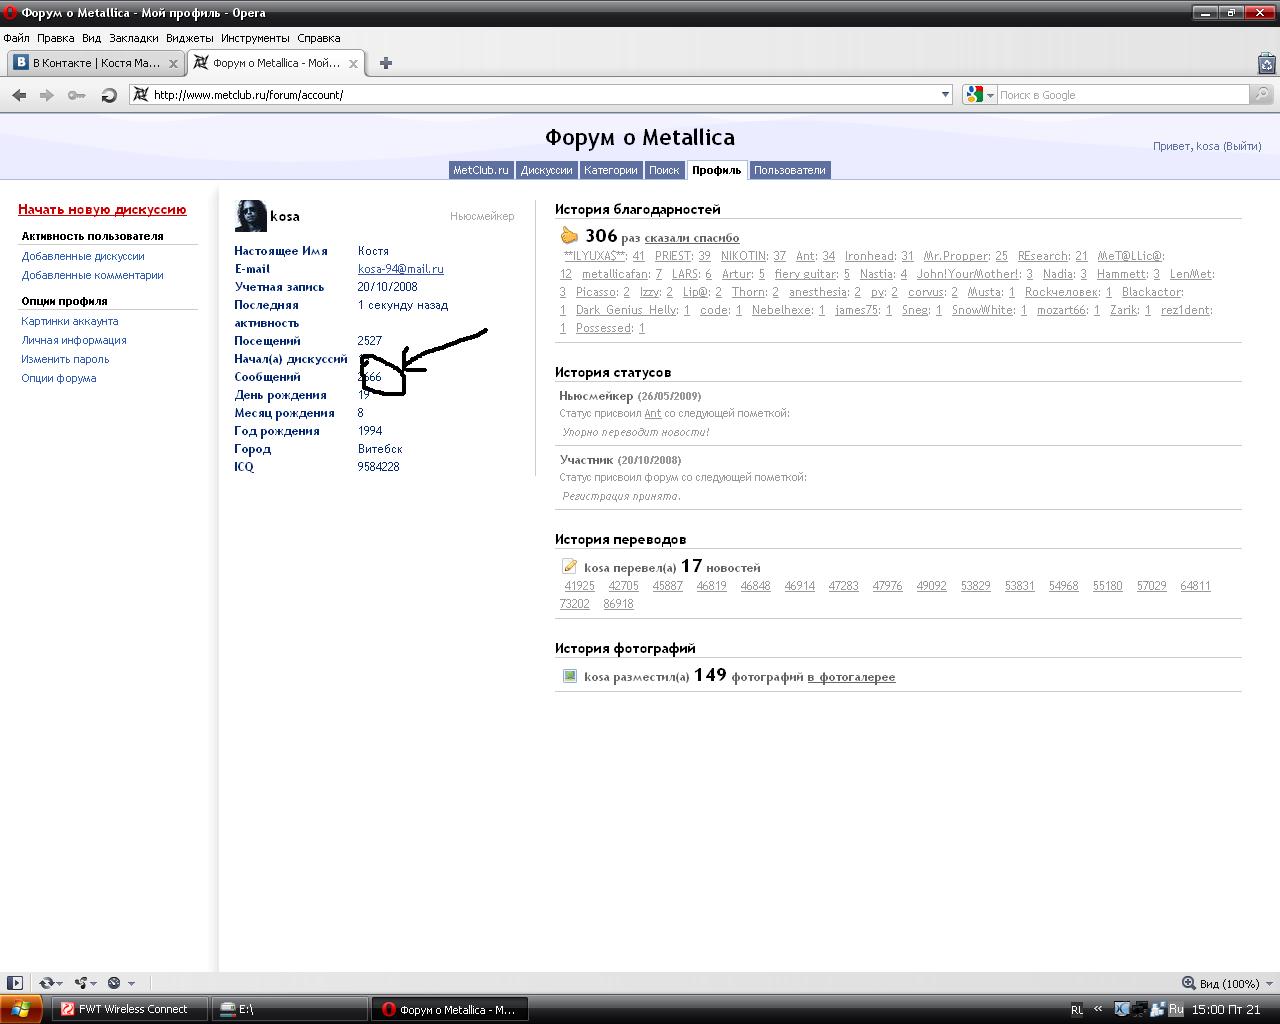The image size is (1280, 1024).
Task: Open the Google search engine selector dropdown
Action: (x=980, y=95)
